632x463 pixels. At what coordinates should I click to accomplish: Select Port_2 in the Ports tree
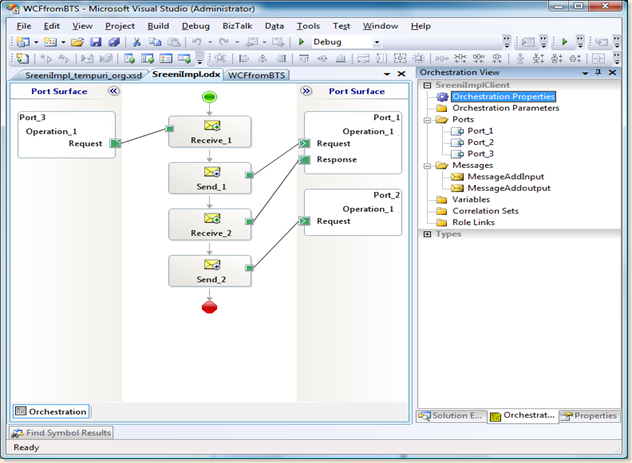coord(480,142)
